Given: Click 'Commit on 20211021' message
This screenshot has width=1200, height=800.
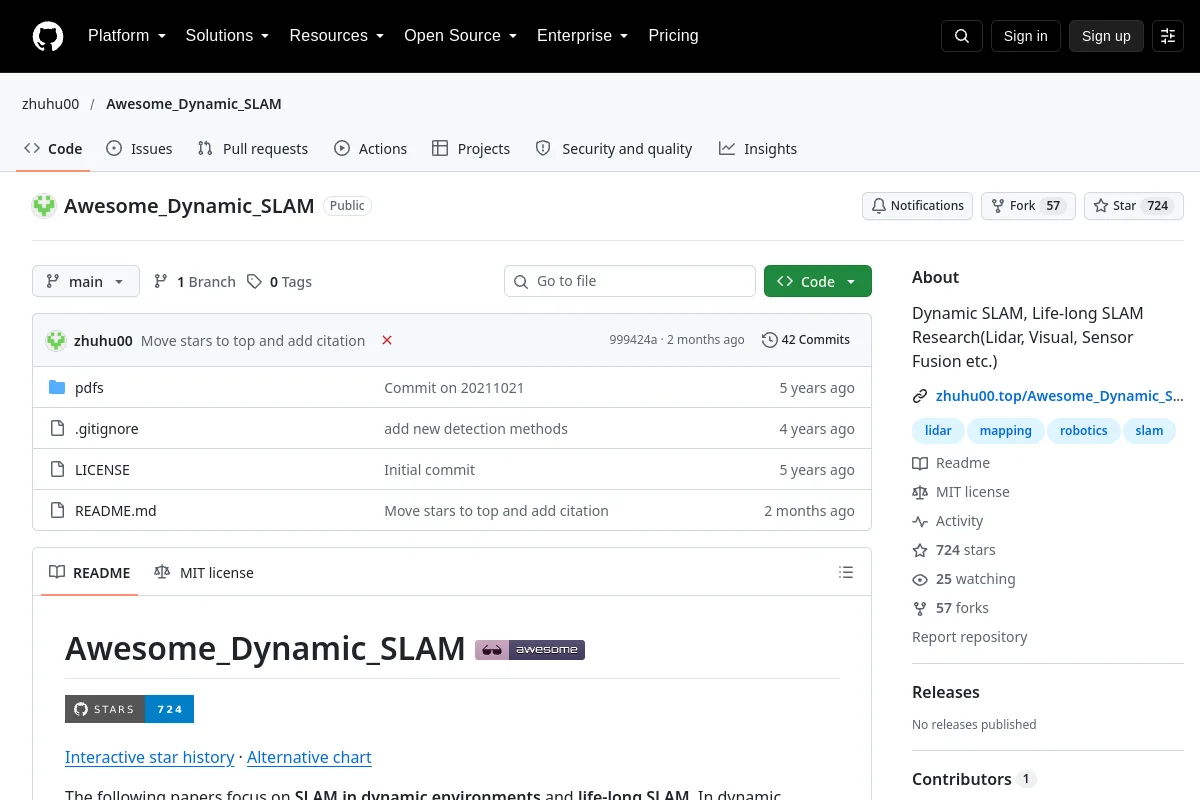Looking at the screenshot, I should tap(454, 388).
